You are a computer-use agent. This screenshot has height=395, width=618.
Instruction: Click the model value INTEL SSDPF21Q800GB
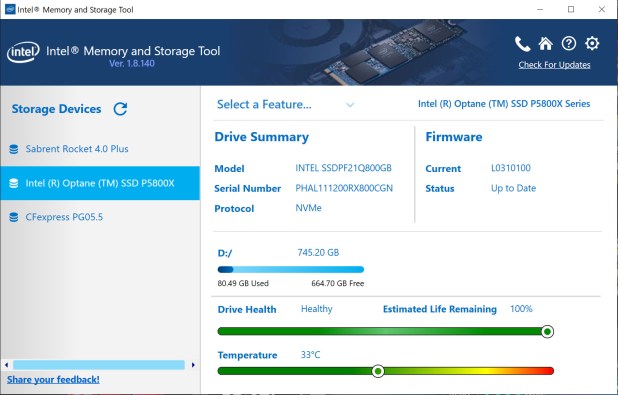343,168
